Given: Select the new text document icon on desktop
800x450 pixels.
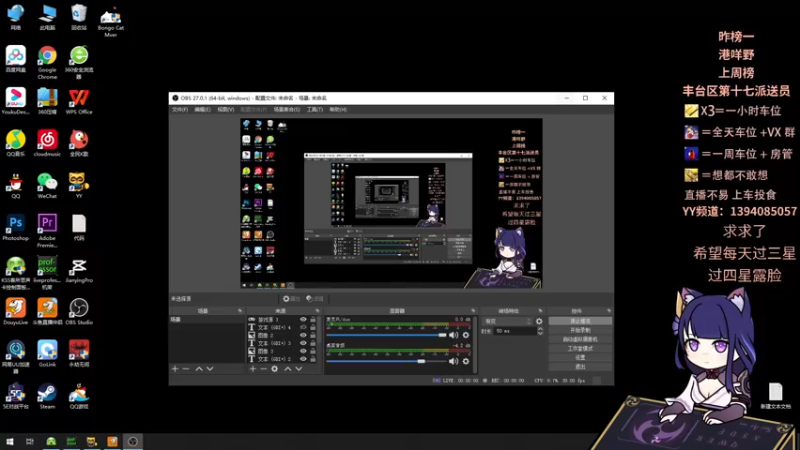Looking at the screenshot, I should pyautogui.click(x=776, y=396).
